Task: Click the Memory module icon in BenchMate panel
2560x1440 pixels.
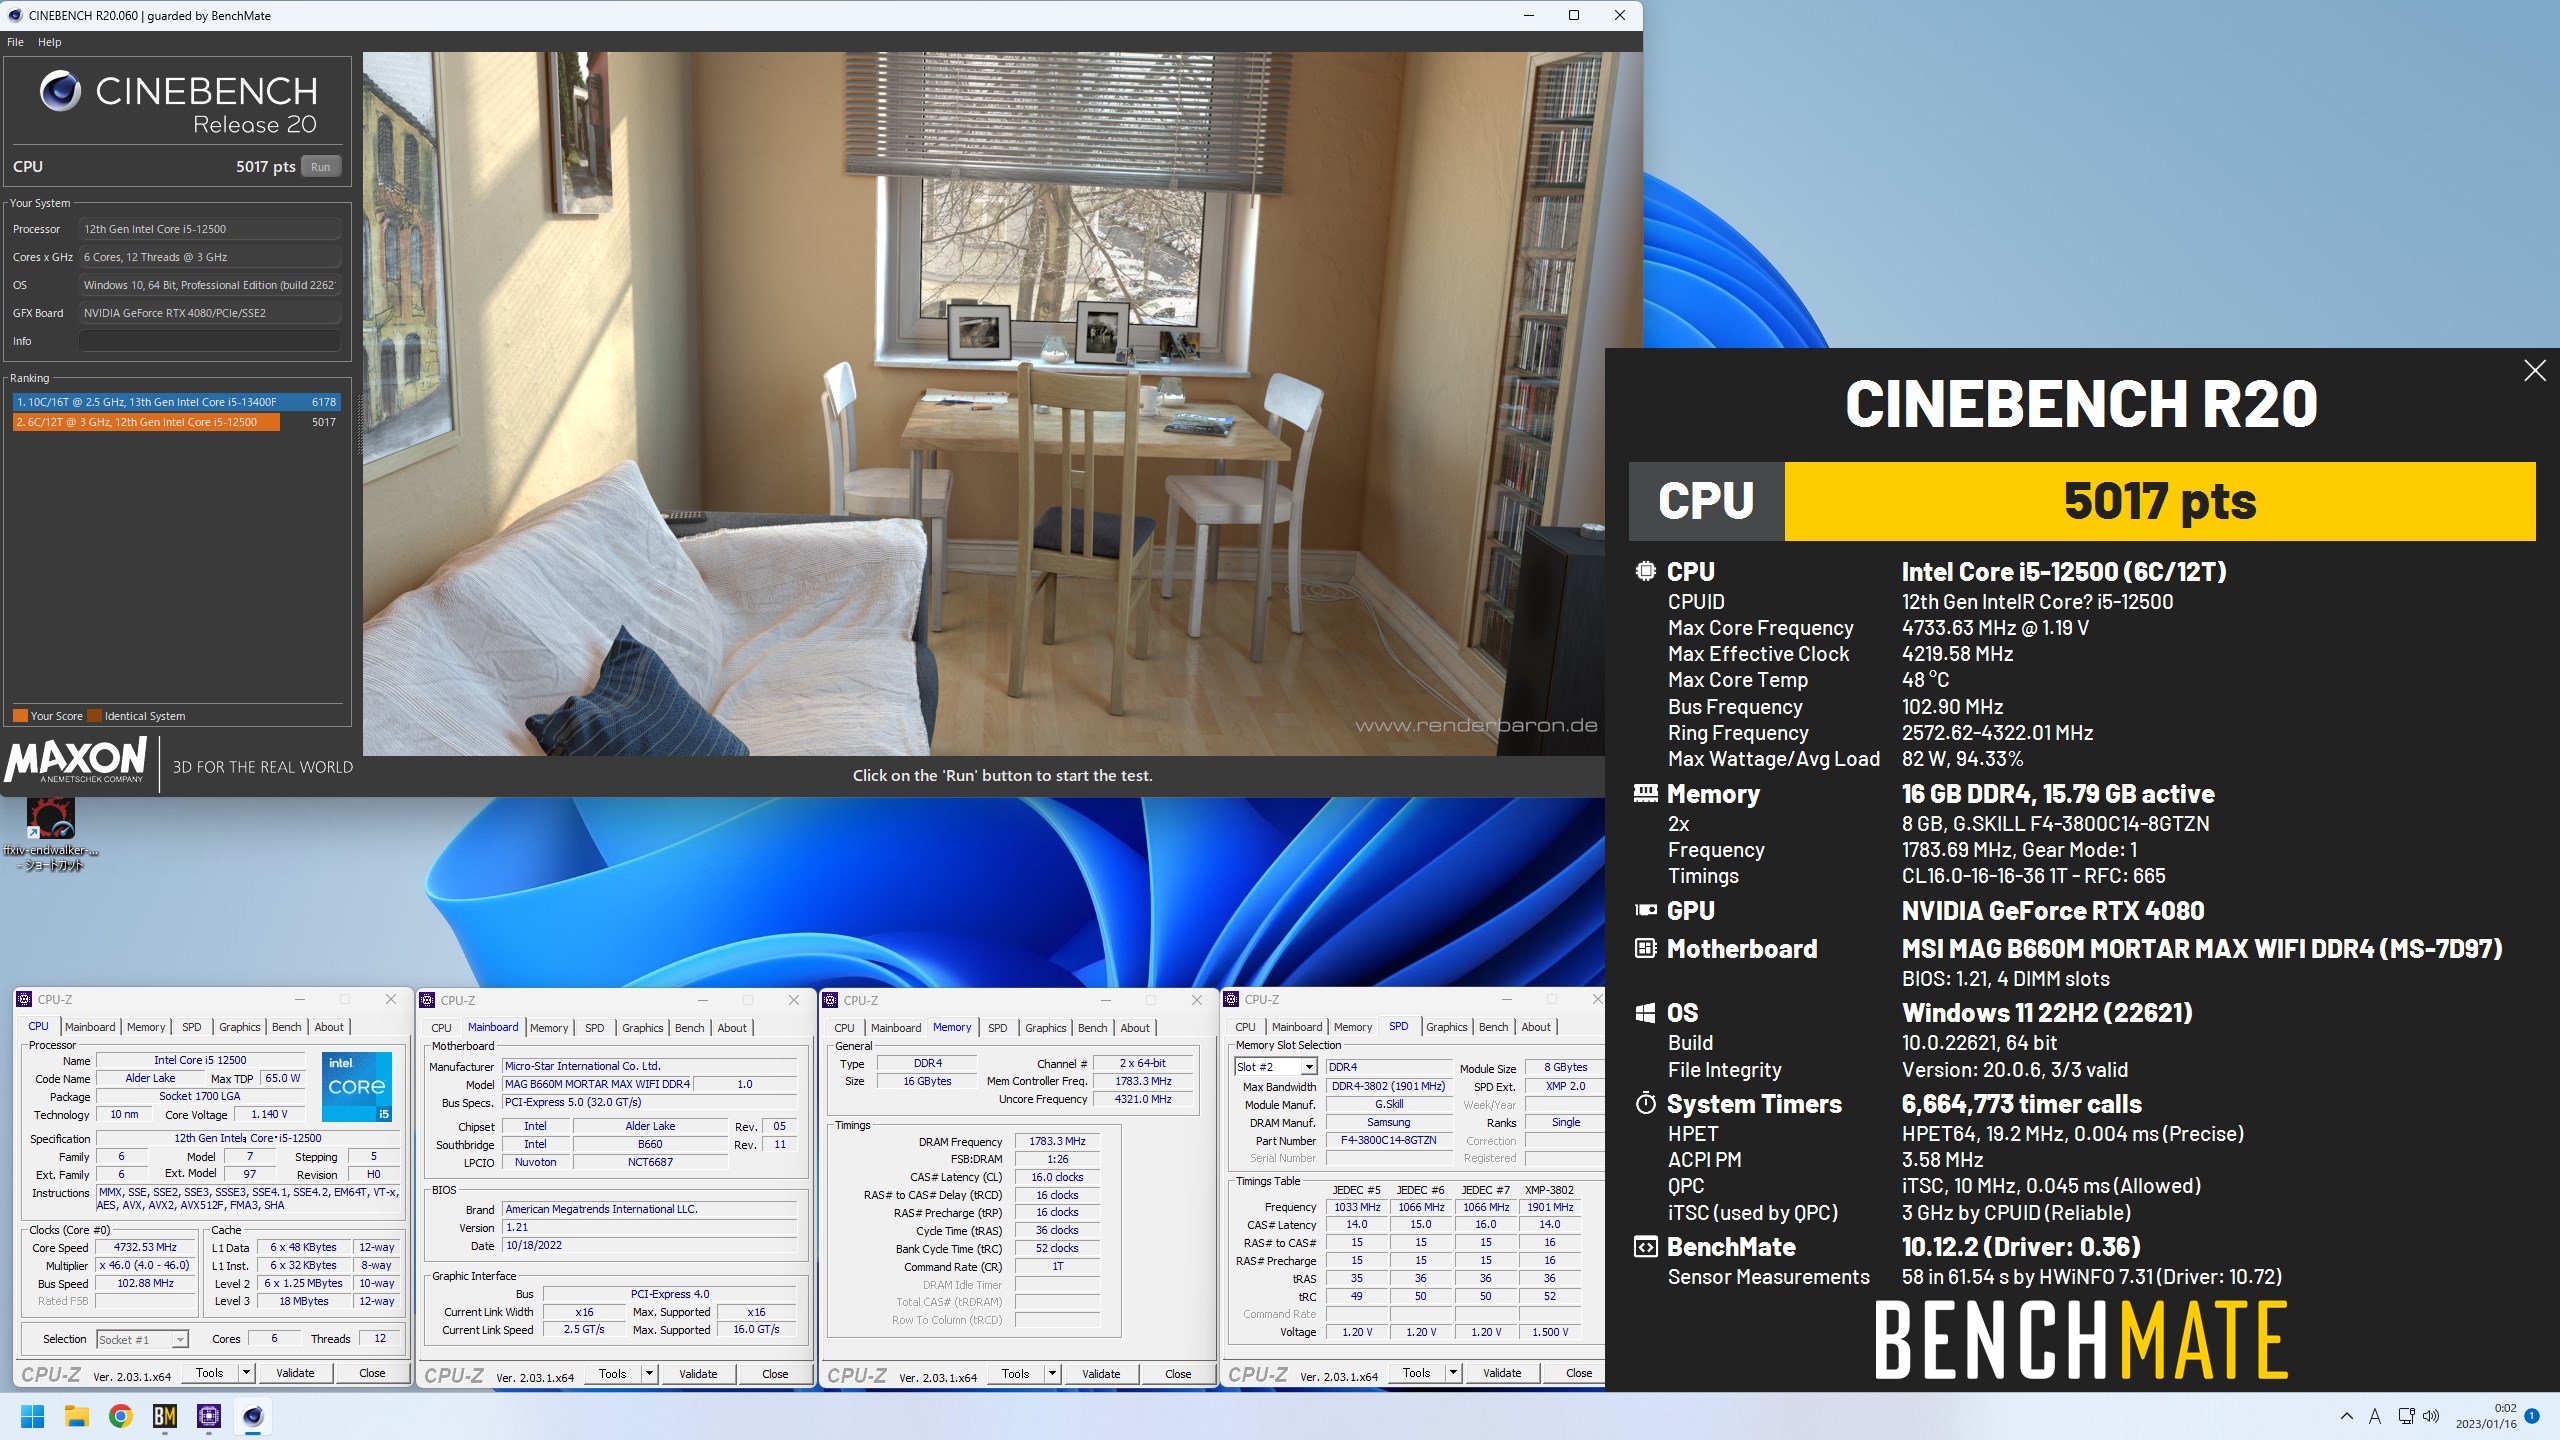Action: coord(1645,793)
